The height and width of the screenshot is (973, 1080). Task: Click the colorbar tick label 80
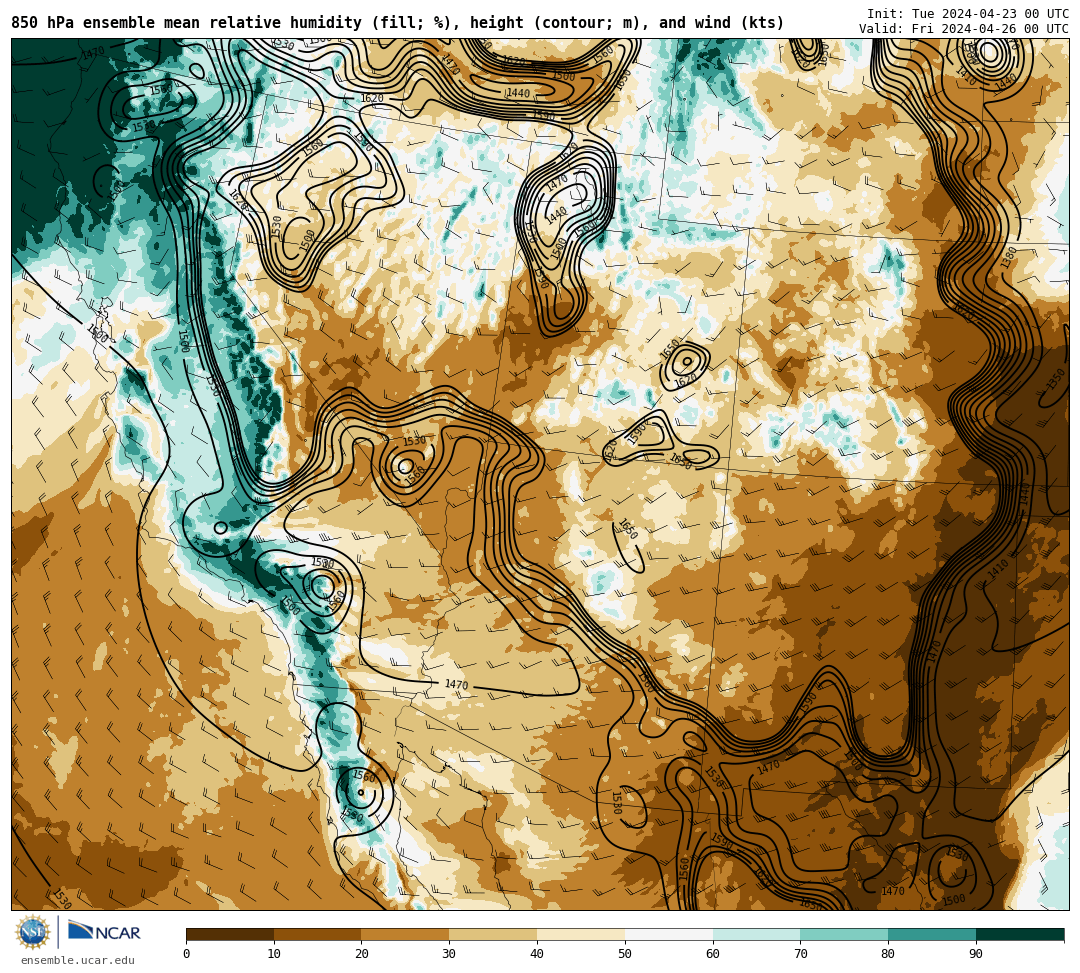click(889, 954)
